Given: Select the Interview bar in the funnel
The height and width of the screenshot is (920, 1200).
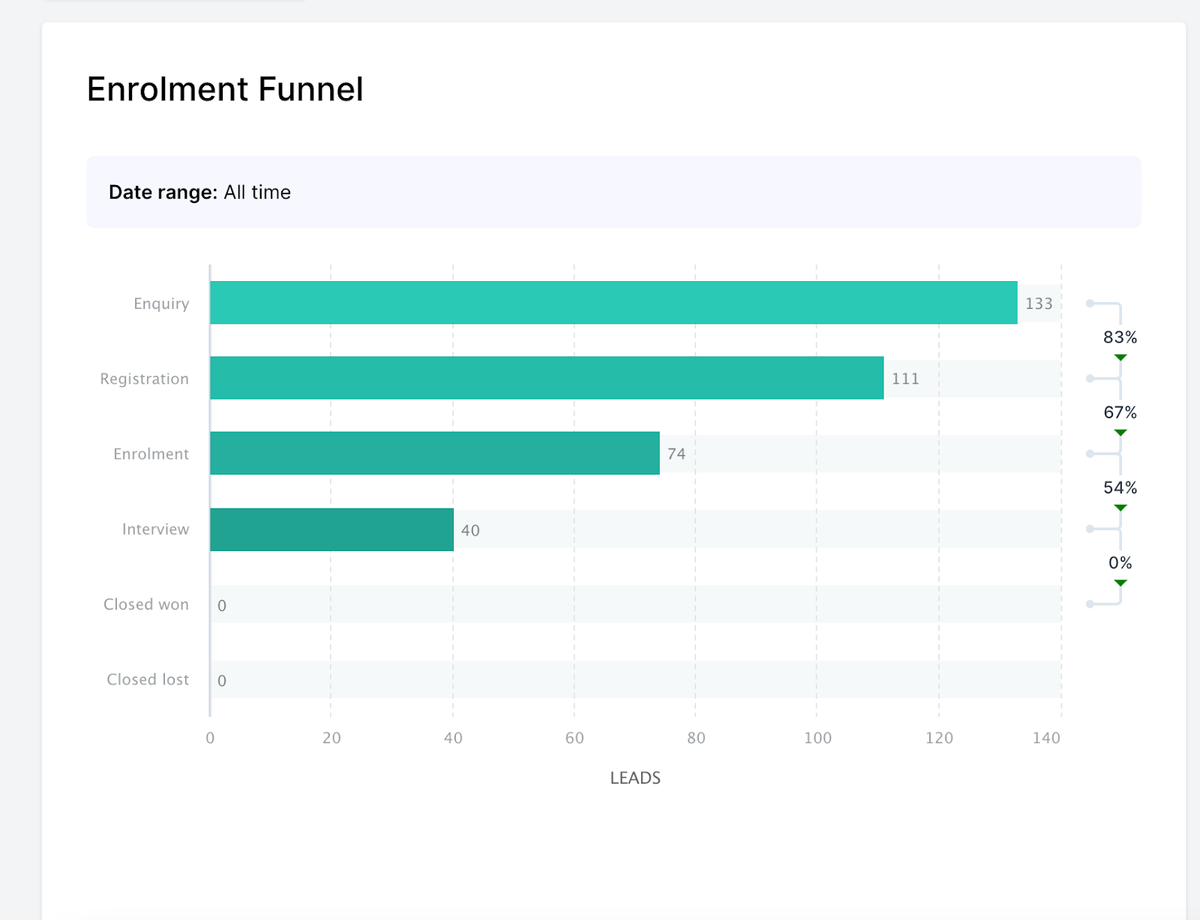Looking at the screenshot, I should (332, 529).
